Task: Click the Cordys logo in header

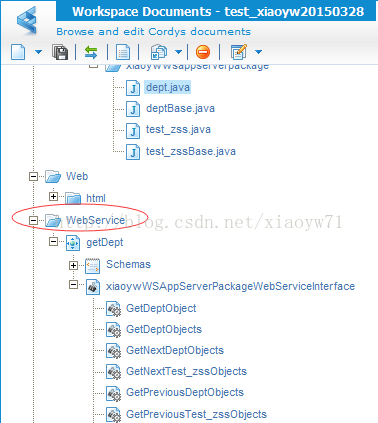Action: point(27,20)
